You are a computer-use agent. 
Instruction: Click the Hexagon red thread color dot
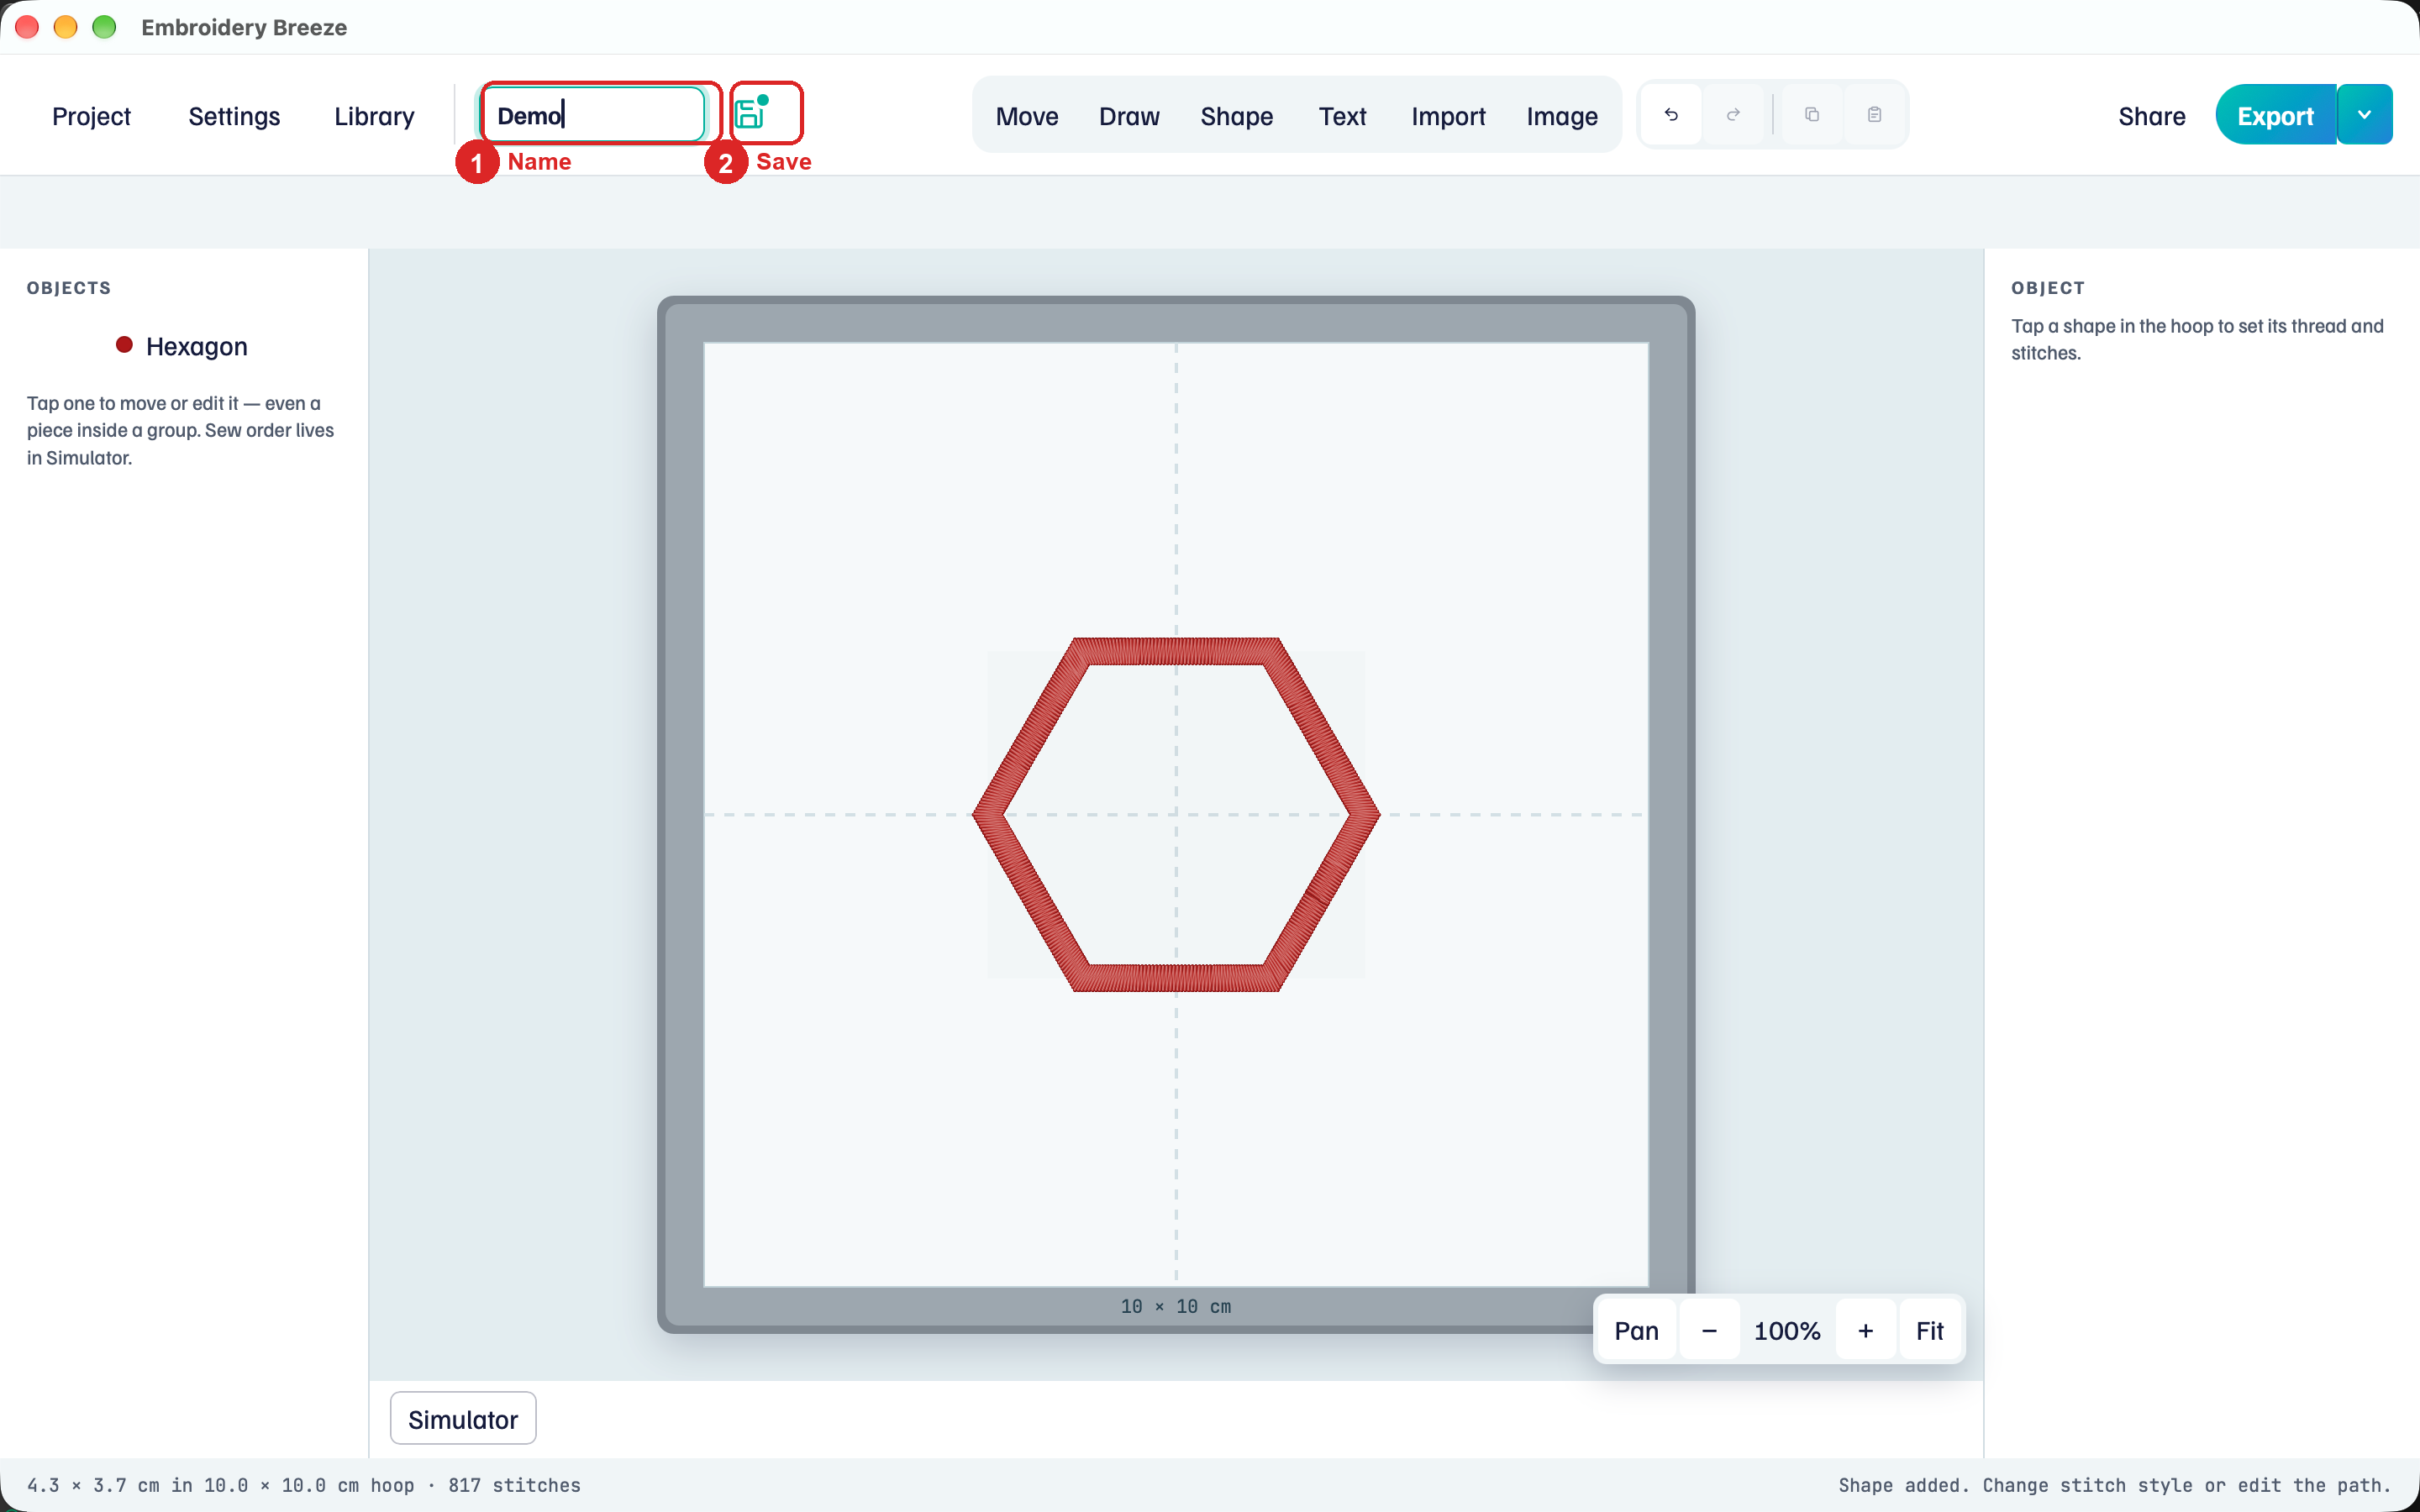124,345
